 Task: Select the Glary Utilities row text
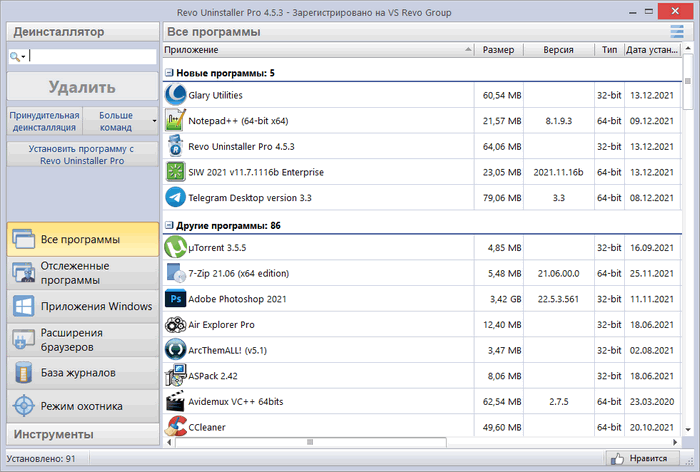[215, 95]
